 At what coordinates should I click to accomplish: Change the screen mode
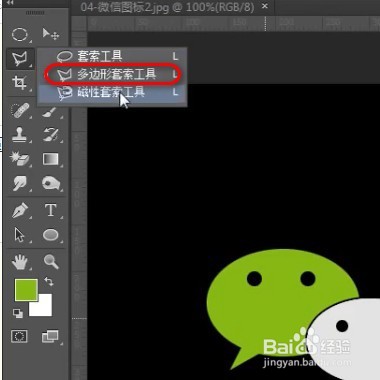click(50, 336)
